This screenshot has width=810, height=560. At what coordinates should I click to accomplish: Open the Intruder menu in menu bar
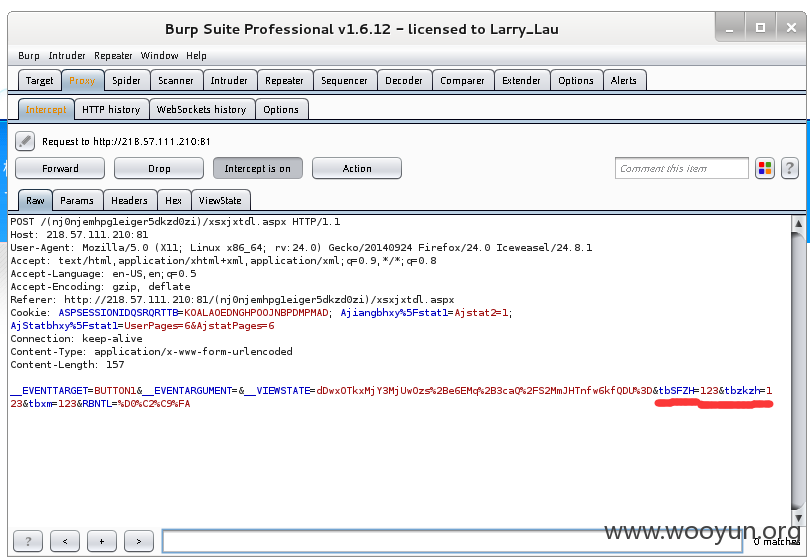coord(67,56)
